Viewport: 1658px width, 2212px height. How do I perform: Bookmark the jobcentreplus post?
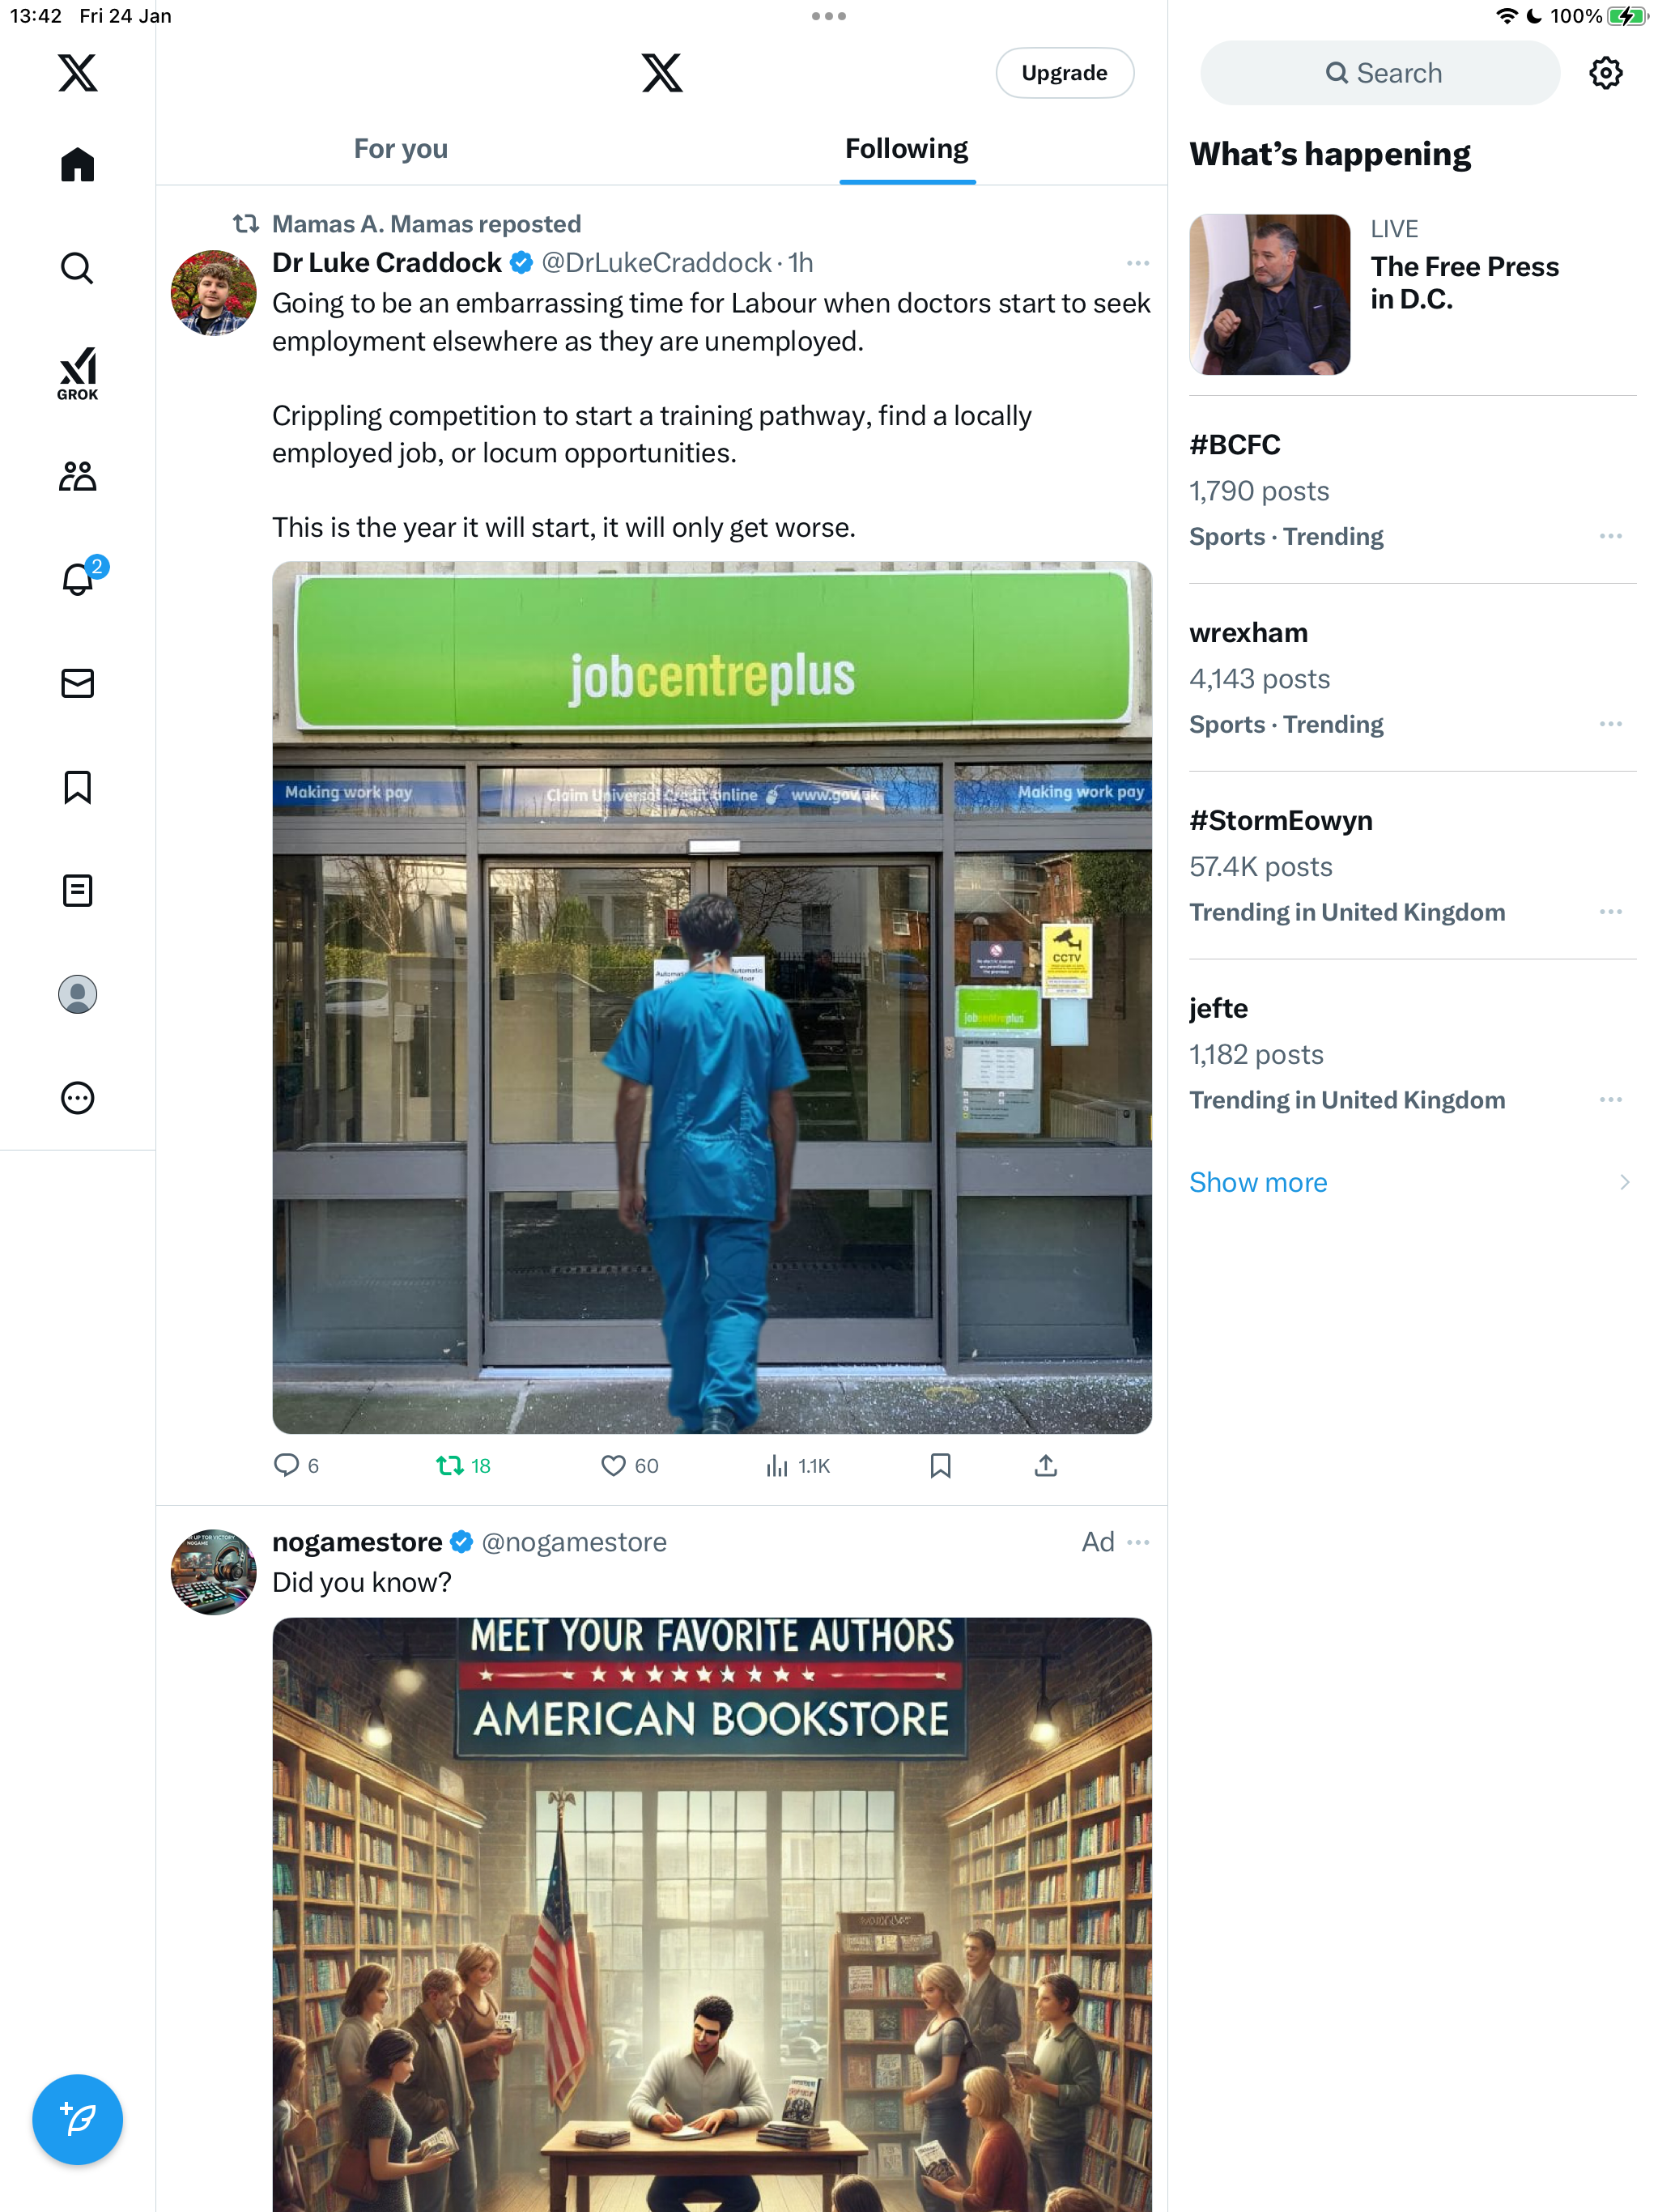pyautogui.click(x=940, y=1466)
